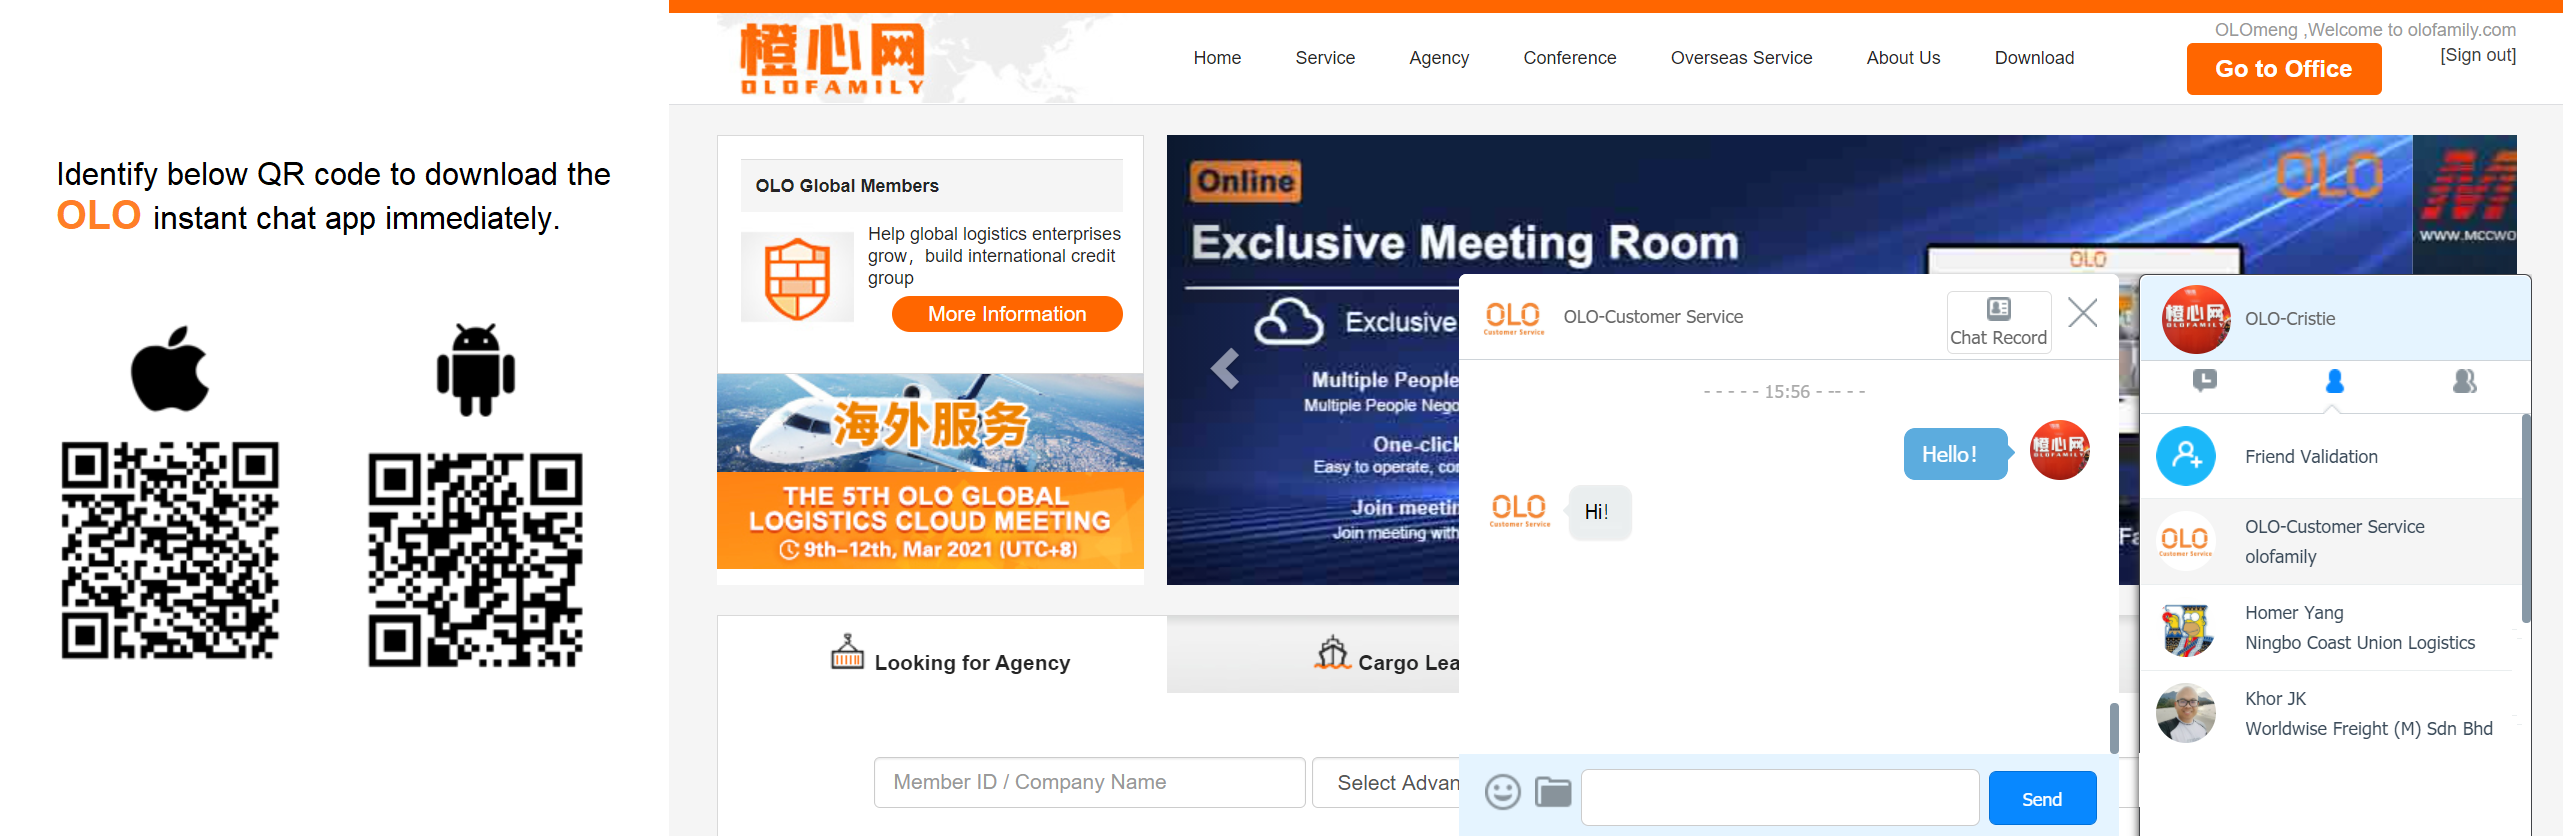Click the OLO avatar next to Hi!
Viewport: 2564px width, 836px height.
[1519, 510]
